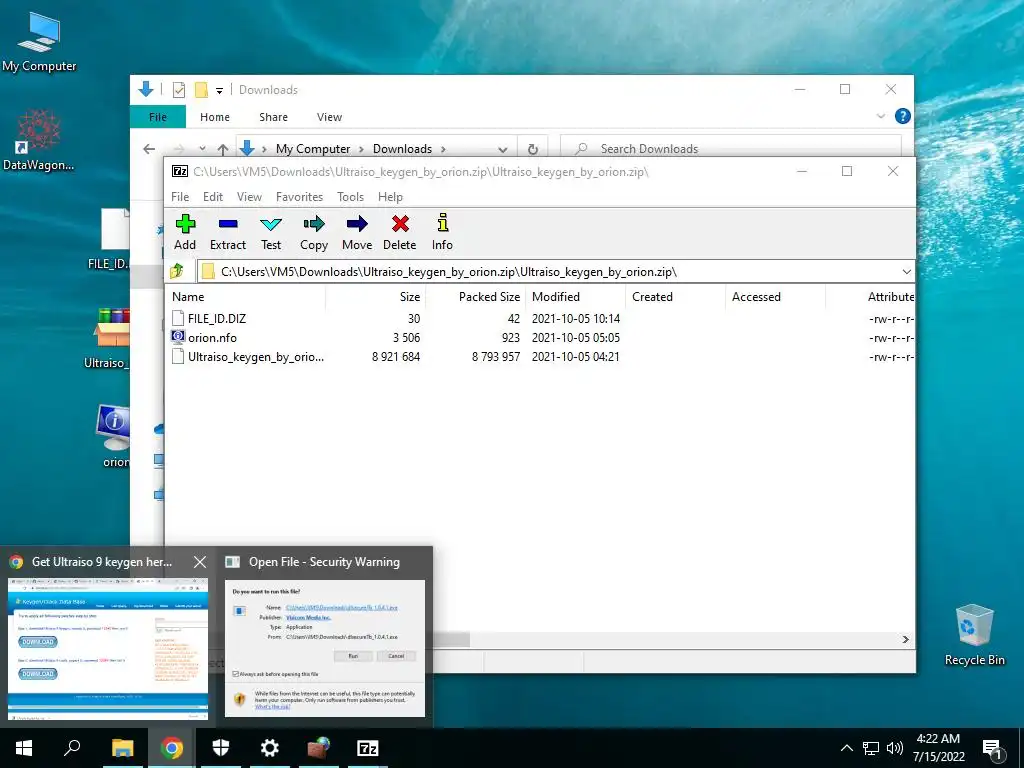This screenshot has height=768, width=1024.
Task: Click the Downloads breadcrumb segment
Action: pyautogui.click(x=402, y=149)
